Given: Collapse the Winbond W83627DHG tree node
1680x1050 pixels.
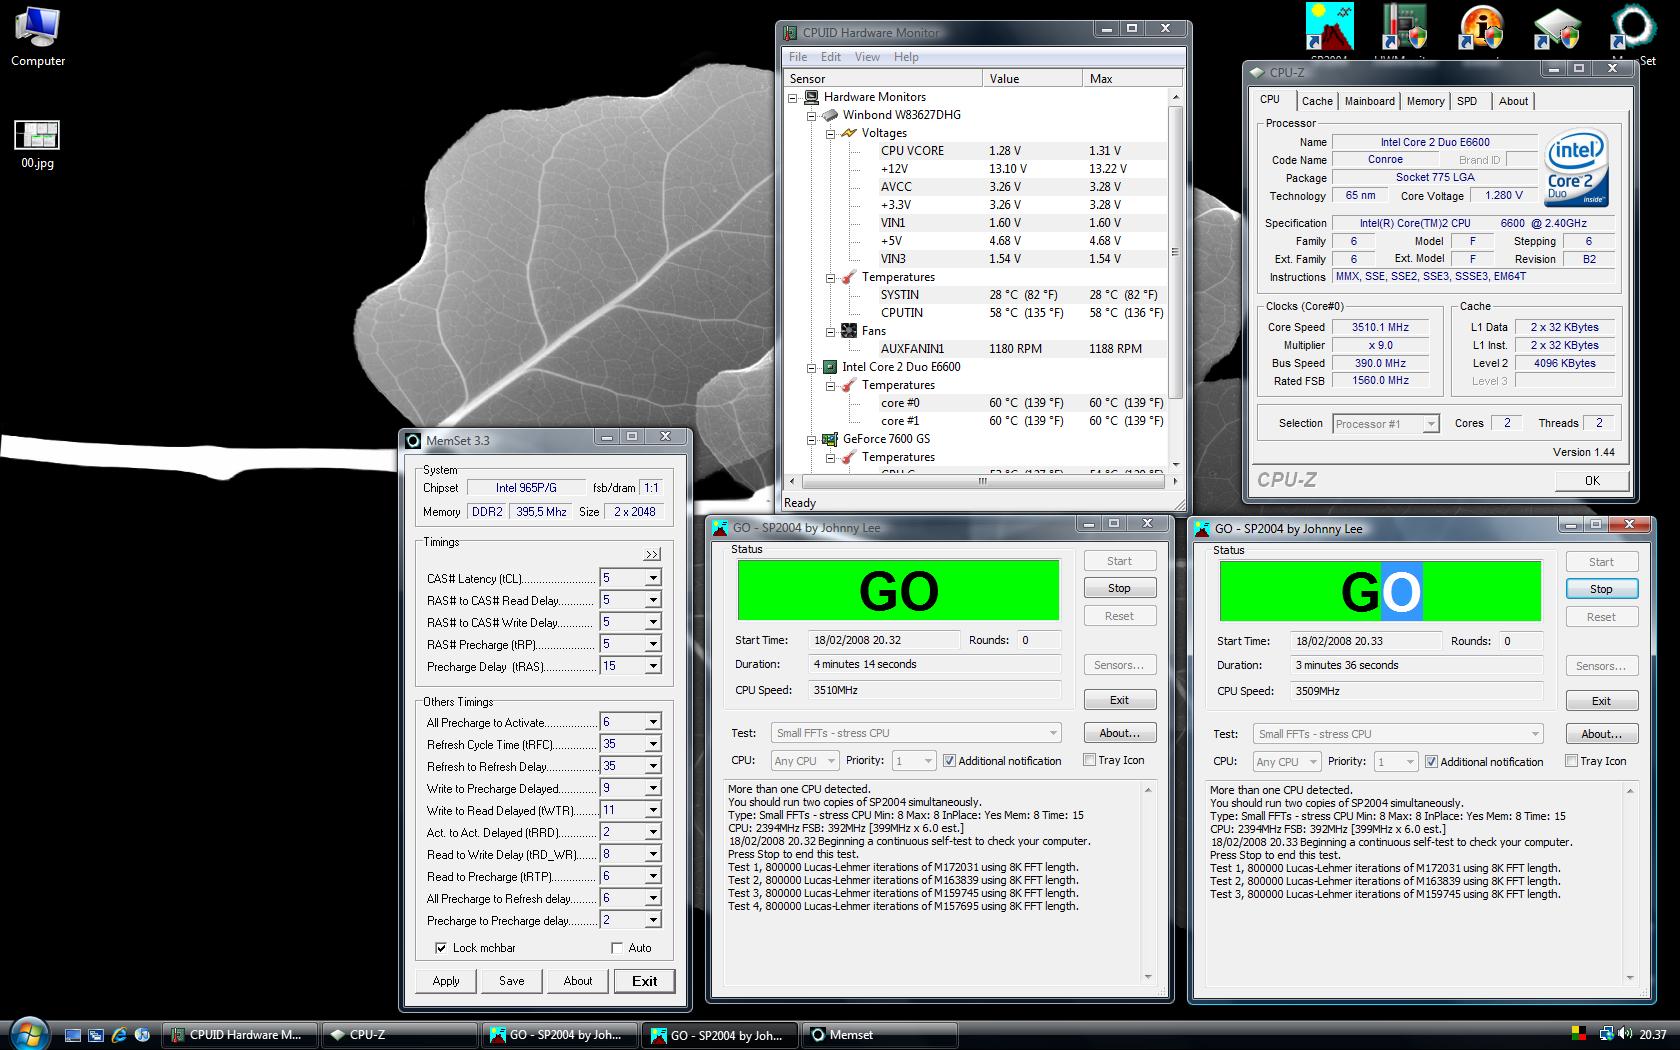Looking at the screenshot, I should 811,115.
